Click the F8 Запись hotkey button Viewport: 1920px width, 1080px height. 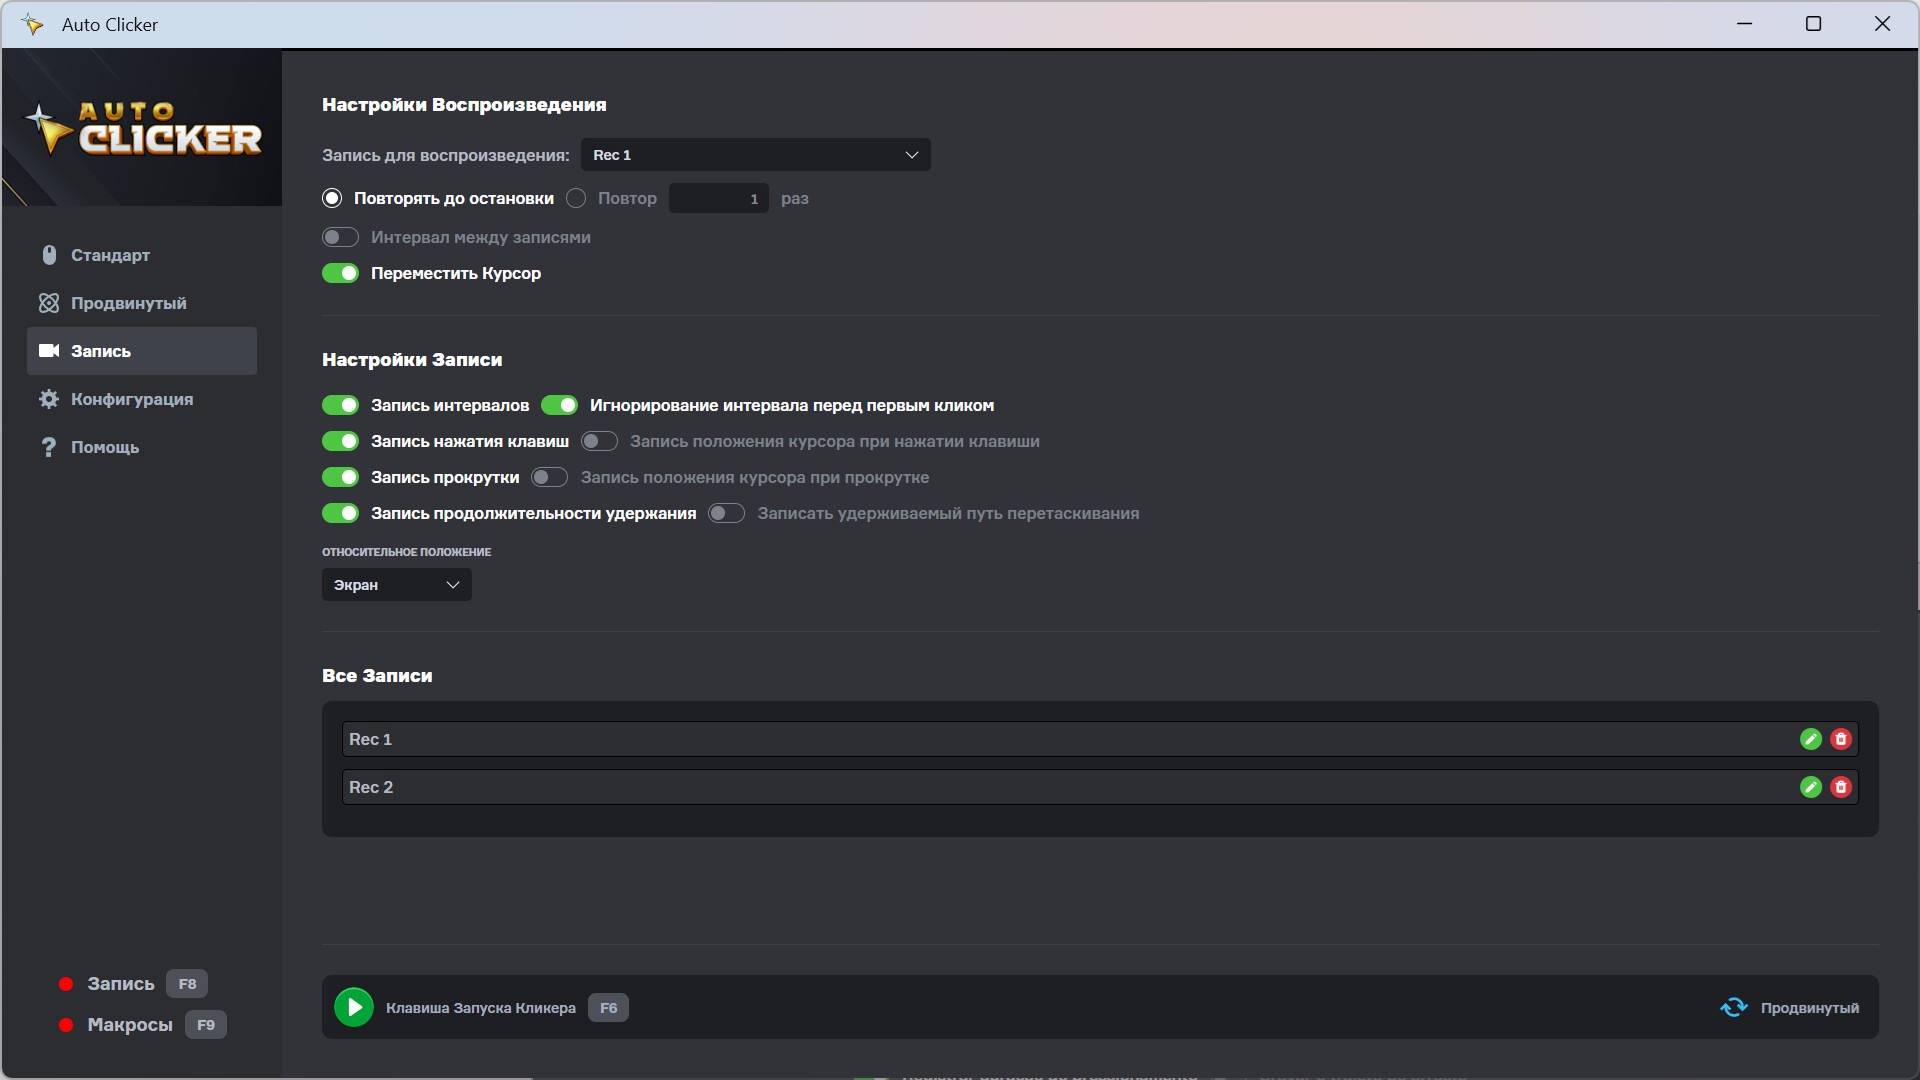click(186, 983)
